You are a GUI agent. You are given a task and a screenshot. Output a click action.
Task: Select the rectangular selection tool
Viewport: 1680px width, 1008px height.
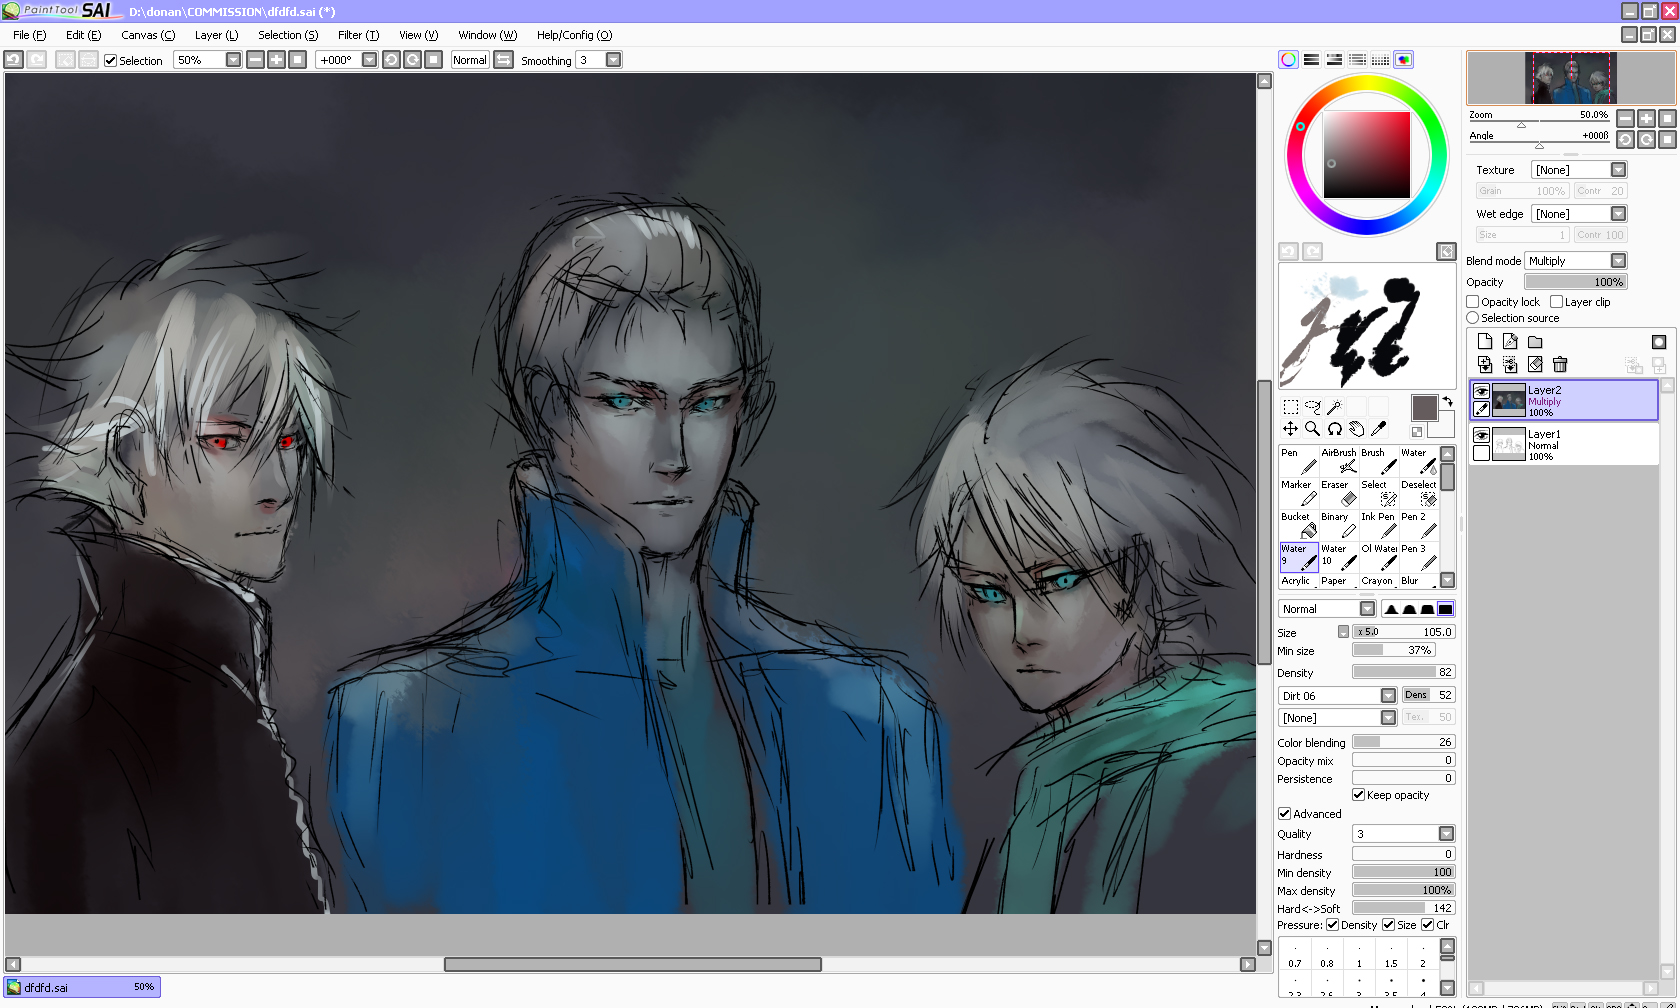click(1290, 407)
